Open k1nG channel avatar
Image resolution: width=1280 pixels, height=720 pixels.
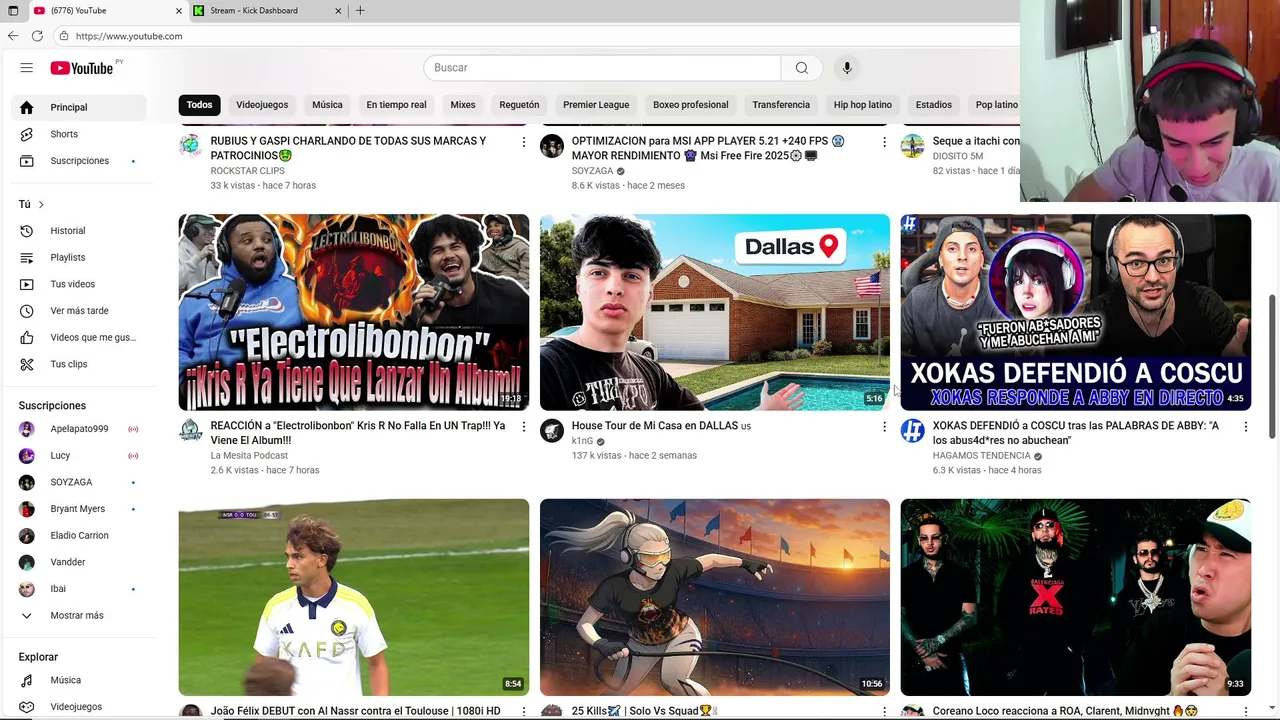[x=551, y=431]
